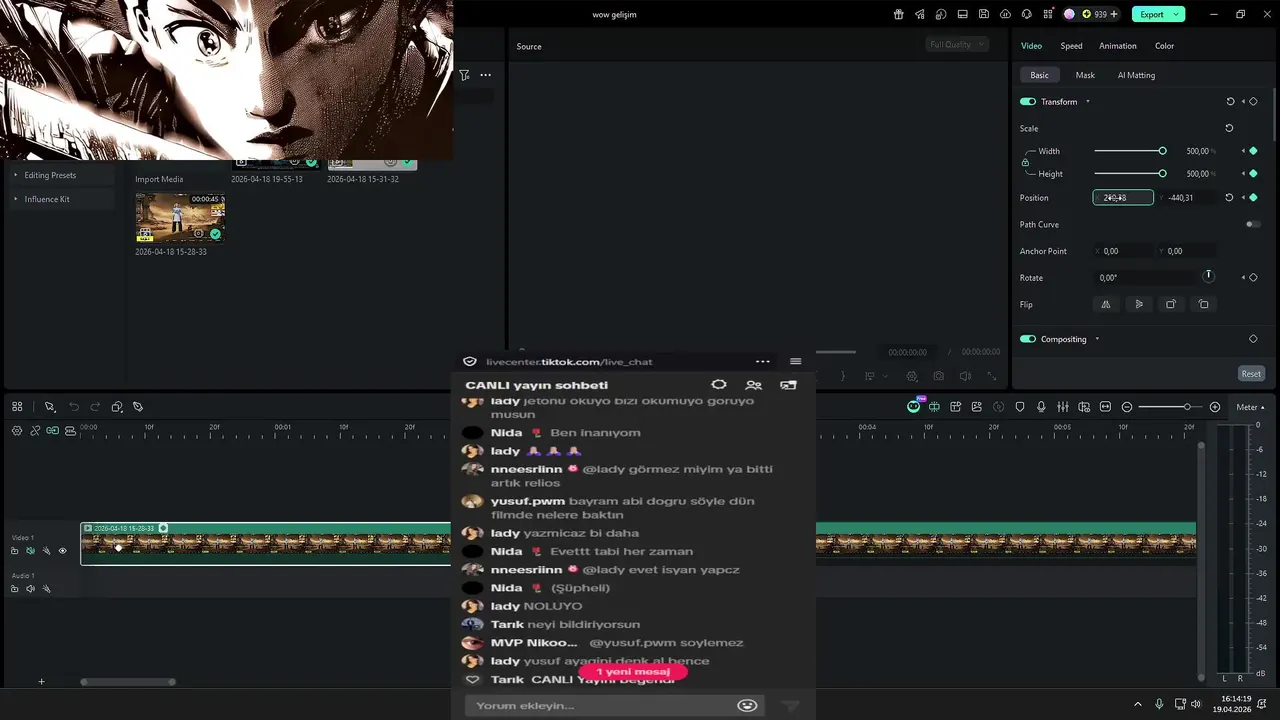Screen dimensions: 1280x720
Task: Zoom out the timeline with minus
Action: point(1127,407)
